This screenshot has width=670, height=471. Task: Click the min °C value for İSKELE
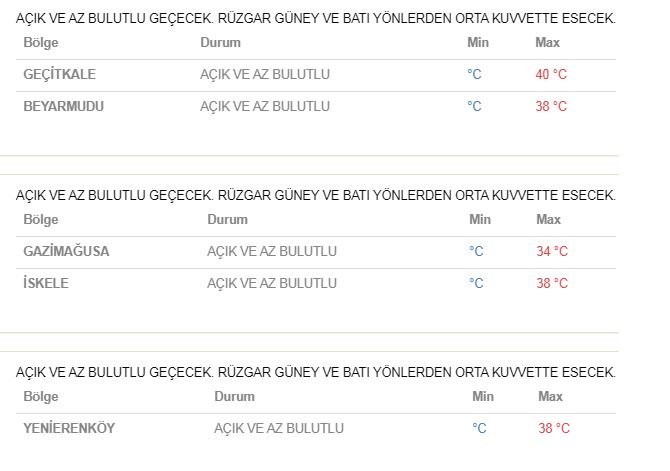click(x=476, y=284)
